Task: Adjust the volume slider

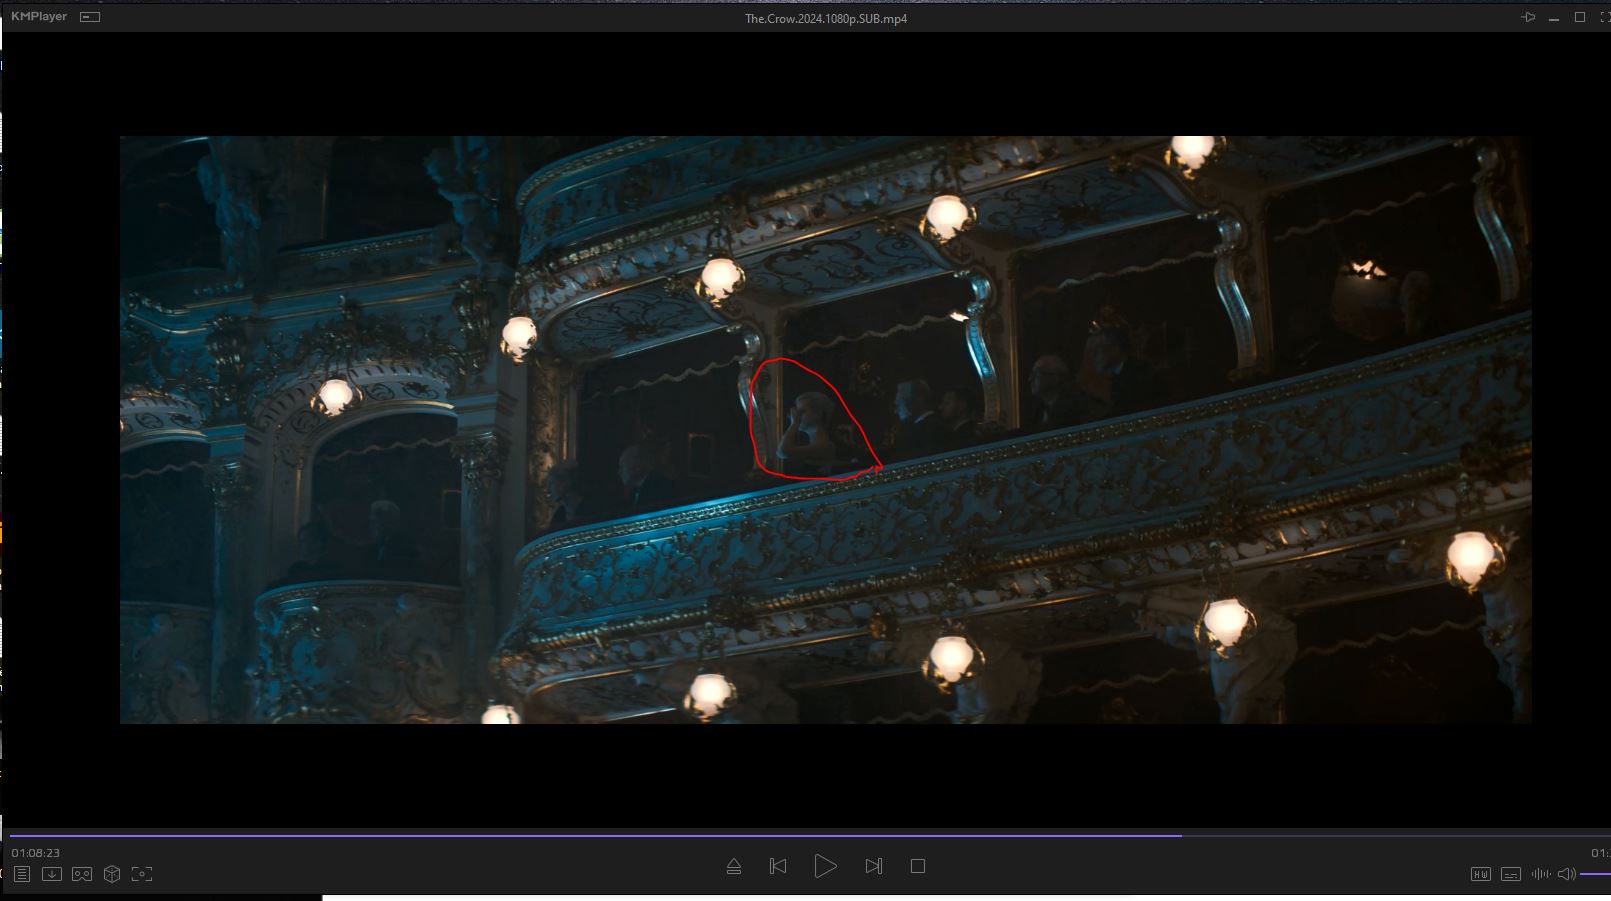Action: [1595, 874]
